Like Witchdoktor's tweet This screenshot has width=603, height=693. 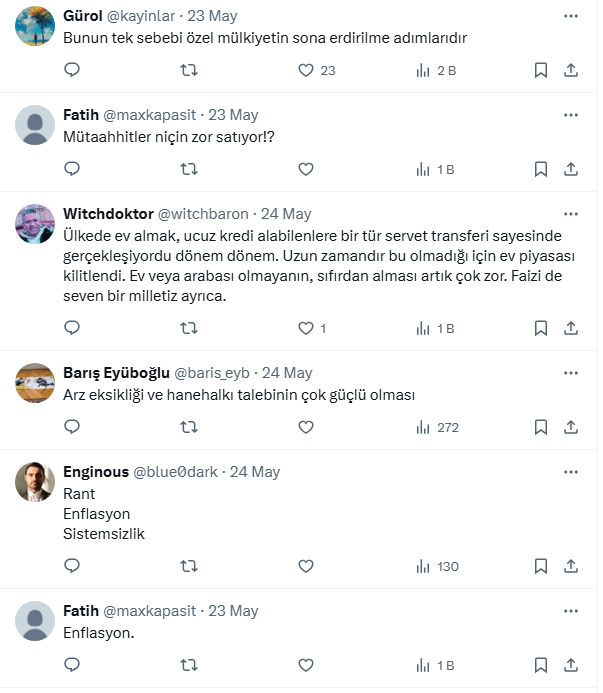(x=307, y=328)
